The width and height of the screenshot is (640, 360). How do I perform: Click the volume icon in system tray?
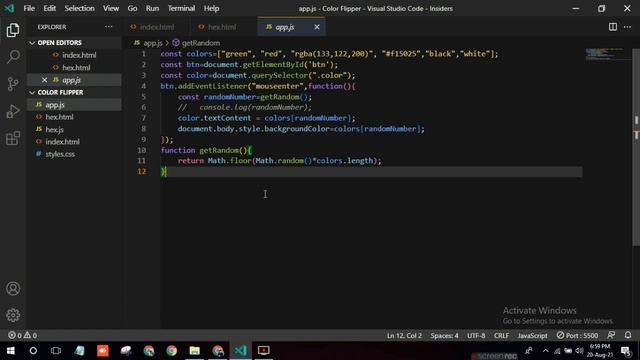point(579,351)
